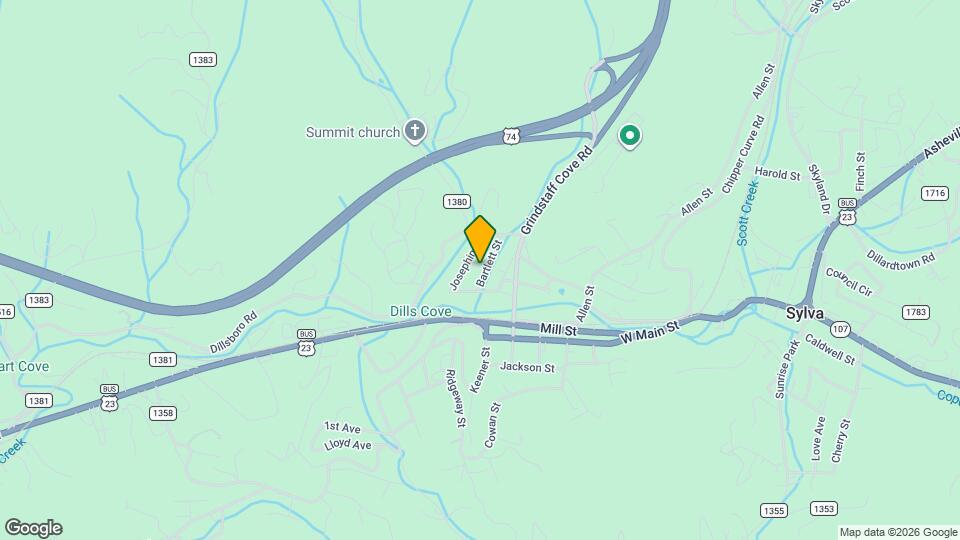Image resolution: width=960 pixels, height=540 pixels.
Task: Open the Google logo link
Action: tap(34, 528)
